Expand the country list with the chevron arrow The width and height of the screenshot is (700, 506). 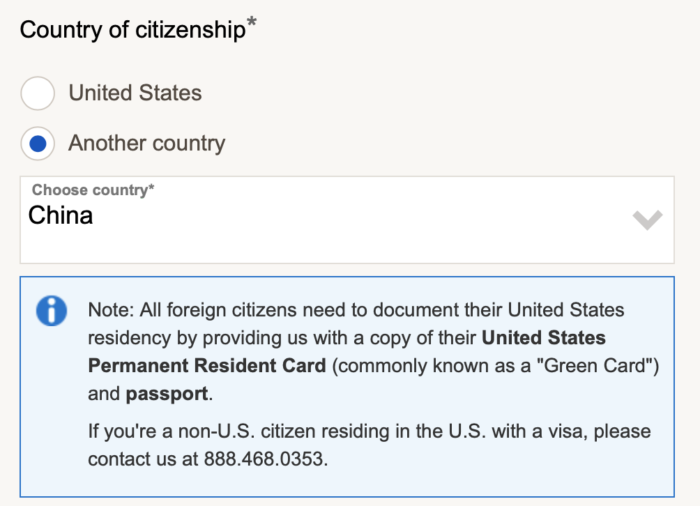tap(647, 220)
